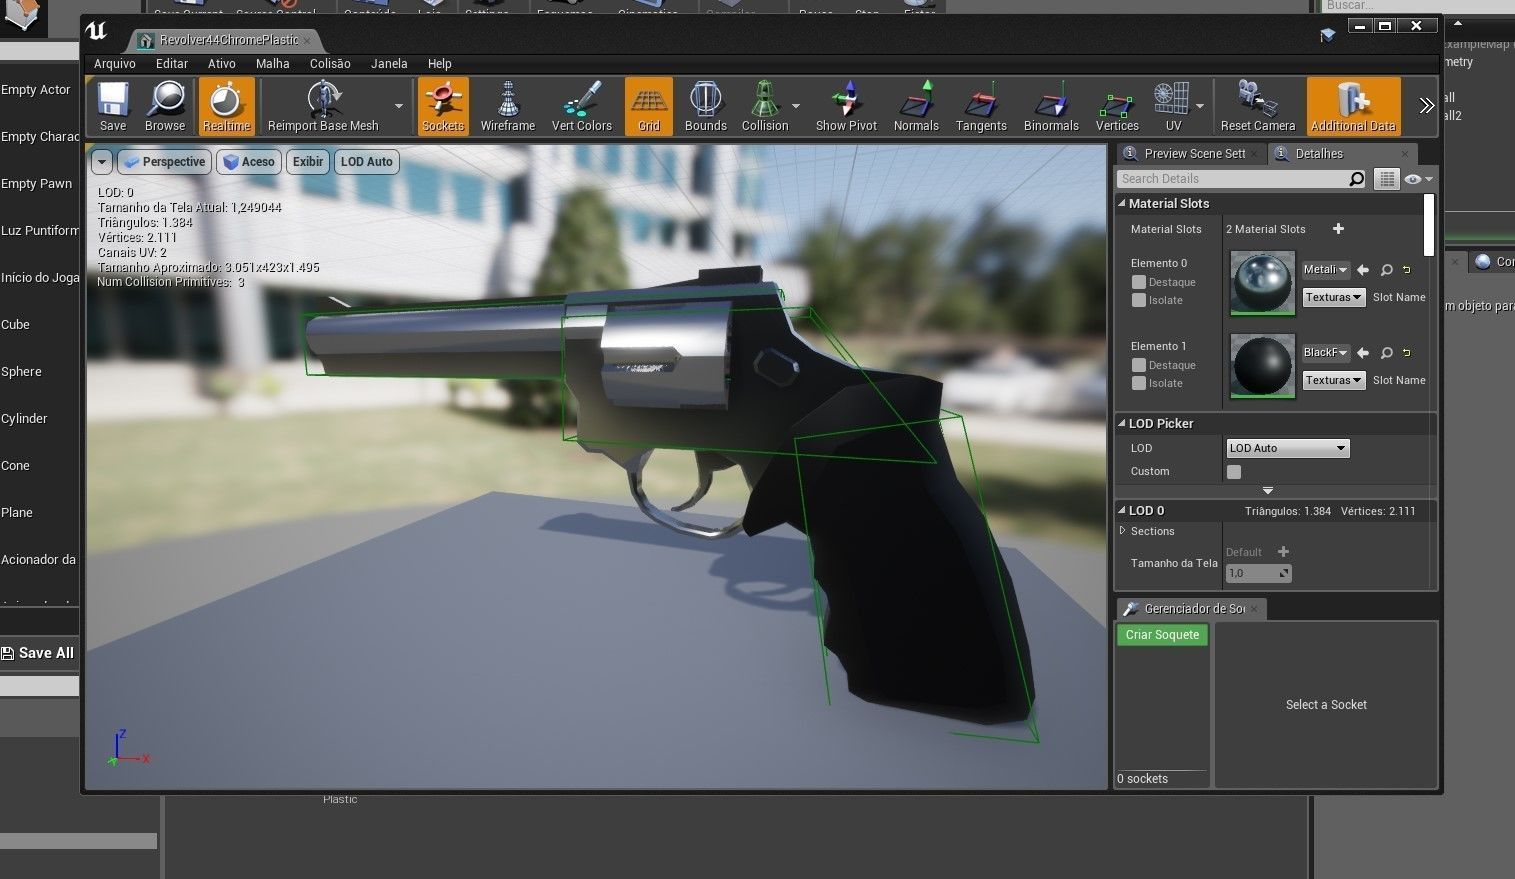Collapse the Material Slots section
This screenshot has width=1515, height=879.
(1122, 203)
